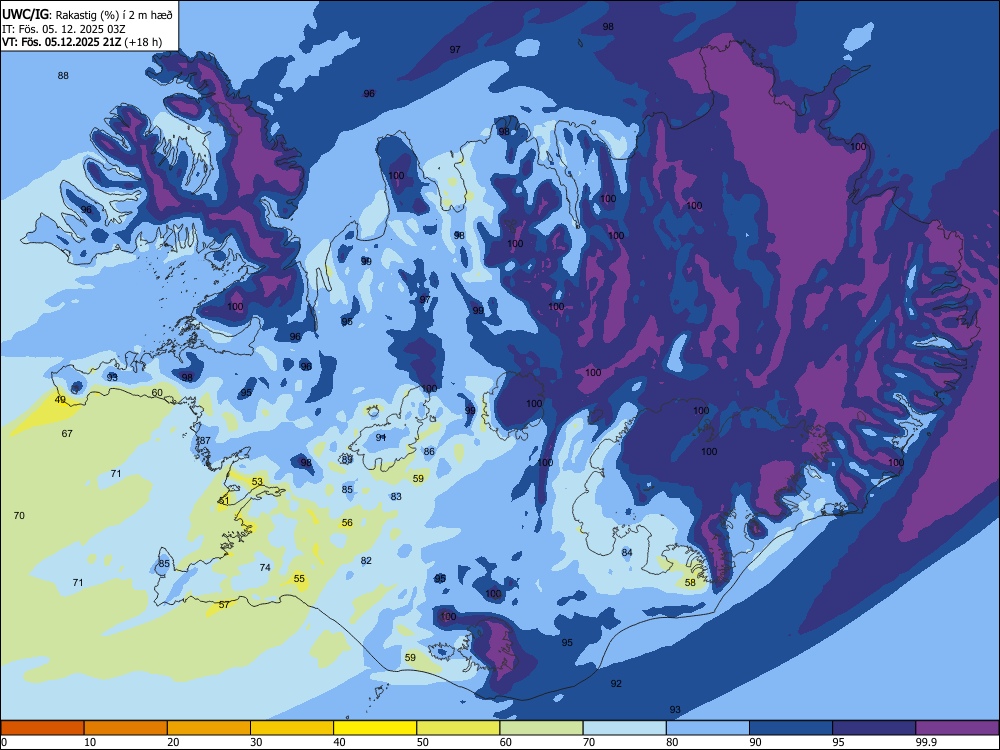The width and height of the screenshot is (1000, 750).
Task: Click the title 'Rakastig (%) í 2 m hæð'
Action: tap(114, 13)
